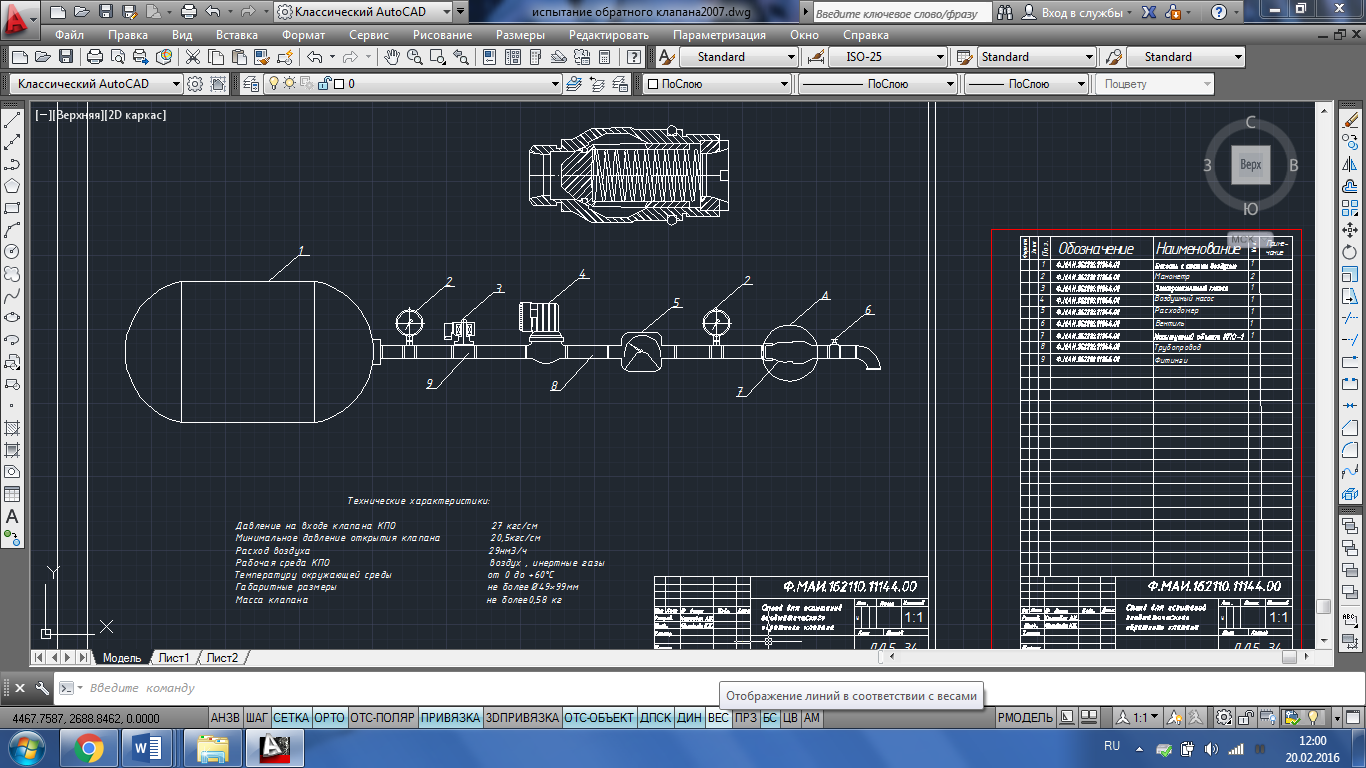Select the Polygon draw tool
Screen dimensions: 1366x768
pyautogui.click(x=12, y=186)
